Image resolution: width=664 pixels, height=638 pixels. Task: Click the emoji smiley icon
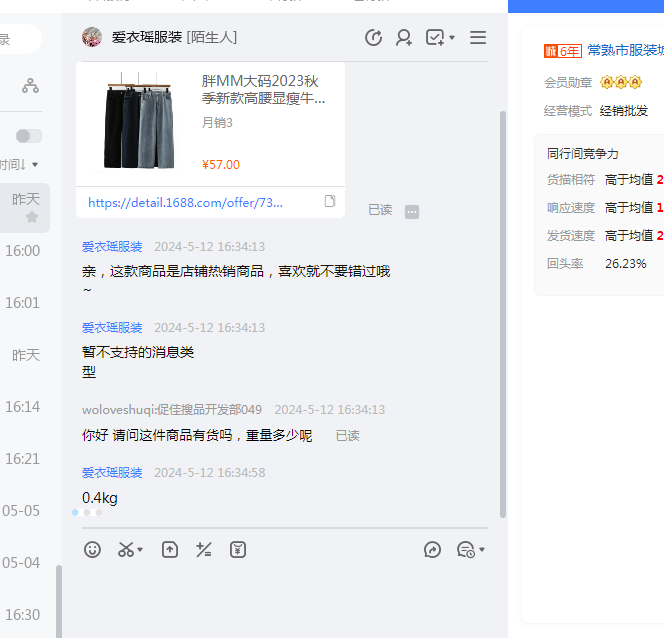[x=92, y=549]
